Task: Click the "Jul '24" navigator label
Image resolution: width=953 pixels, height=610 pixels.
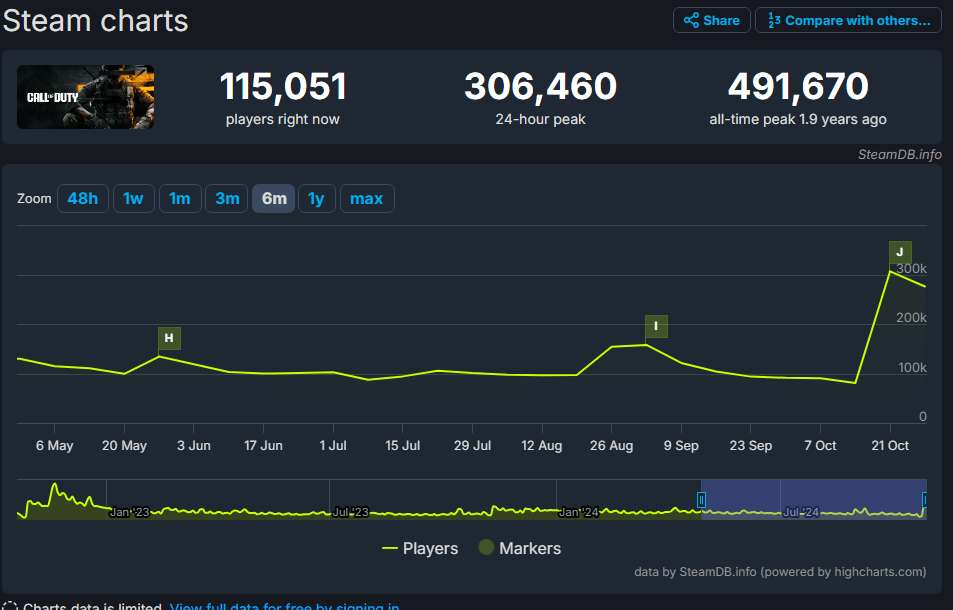Action: click(800, 512)
